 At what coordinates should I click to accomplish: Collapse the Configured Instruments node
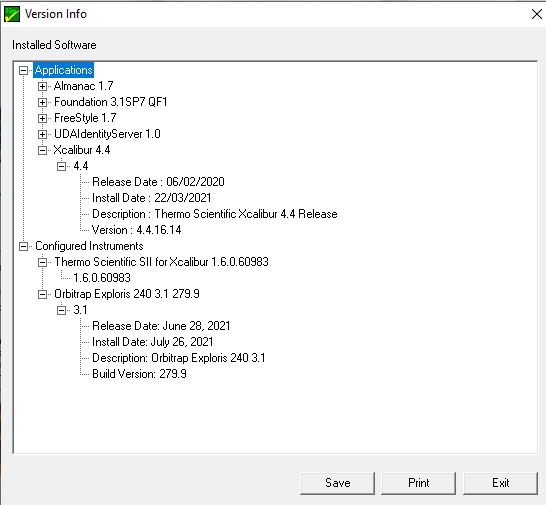click(x=23, y=247)
